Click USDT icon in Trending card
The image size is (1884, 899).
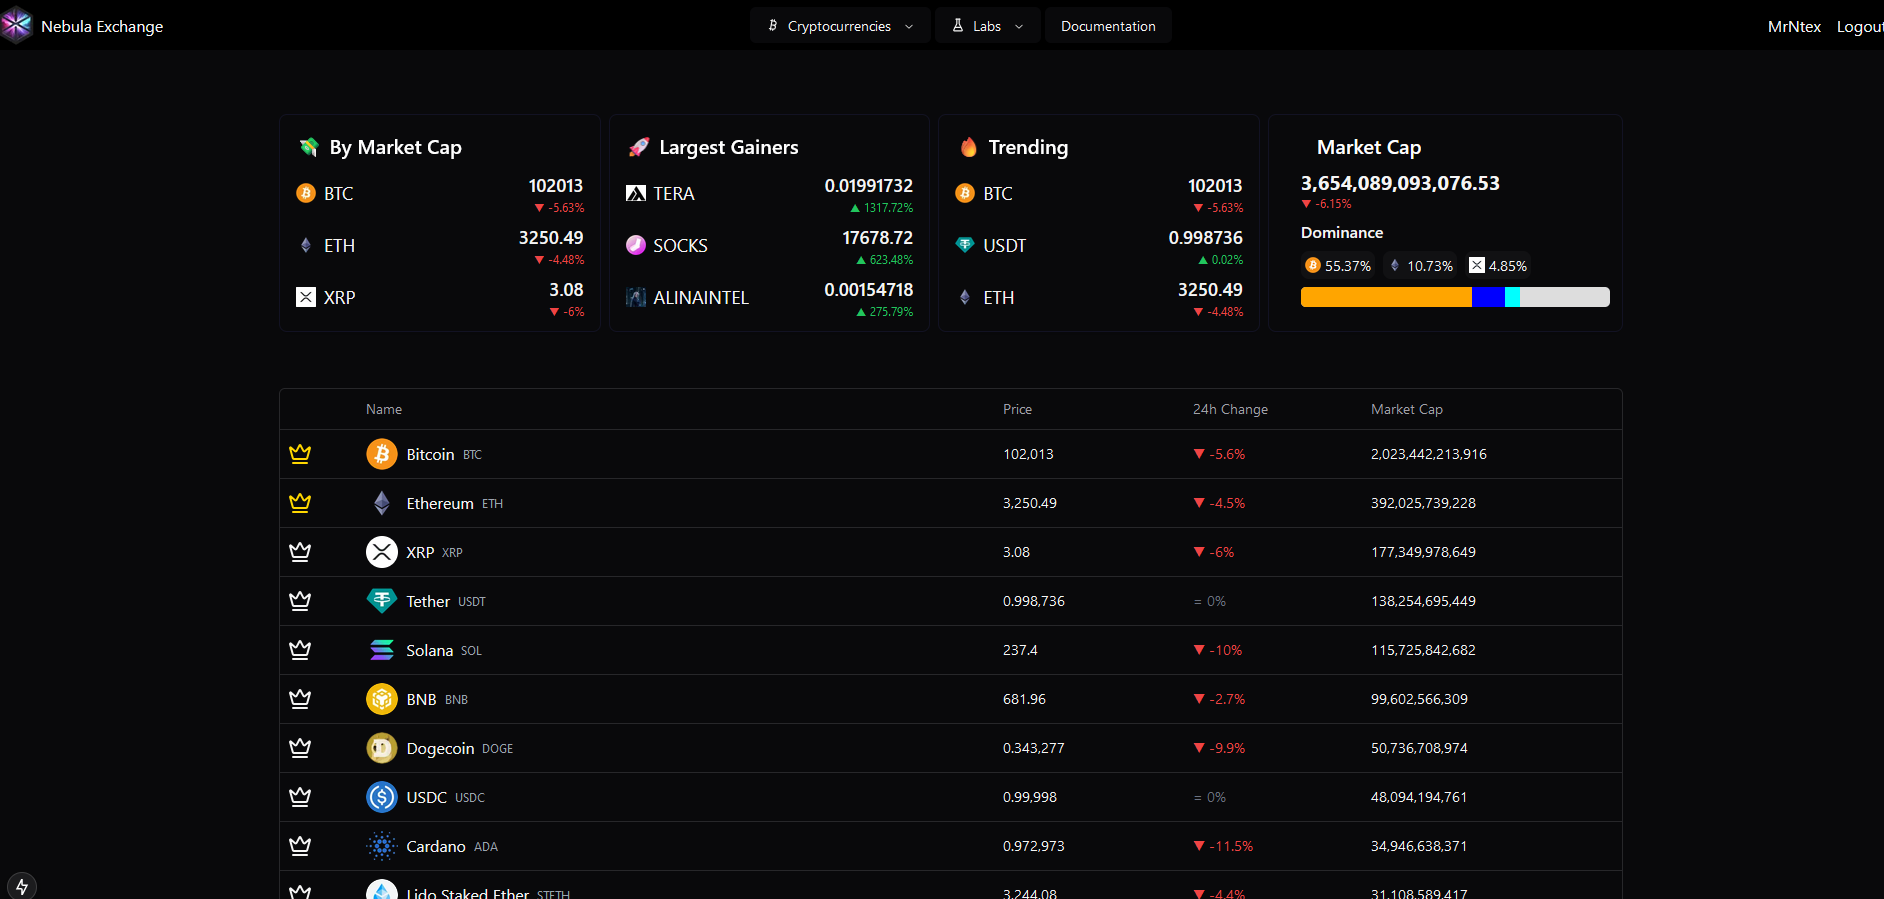[x=965, y=245]
